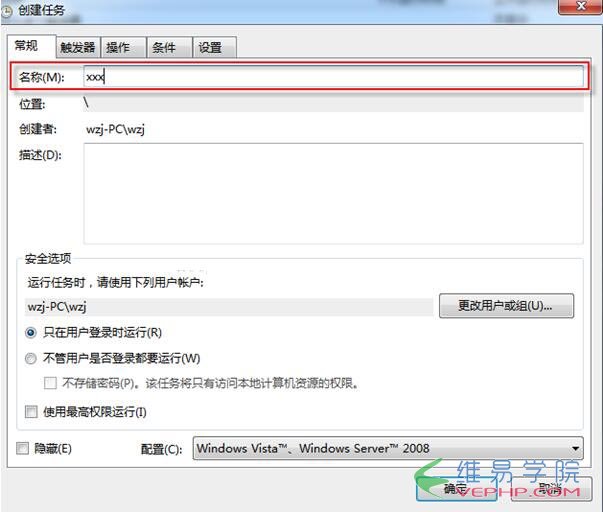Screen dimensions: 603x512
Task: Toggle the 隐藏(E) checkbox
Action: click(x=22, y=448)
